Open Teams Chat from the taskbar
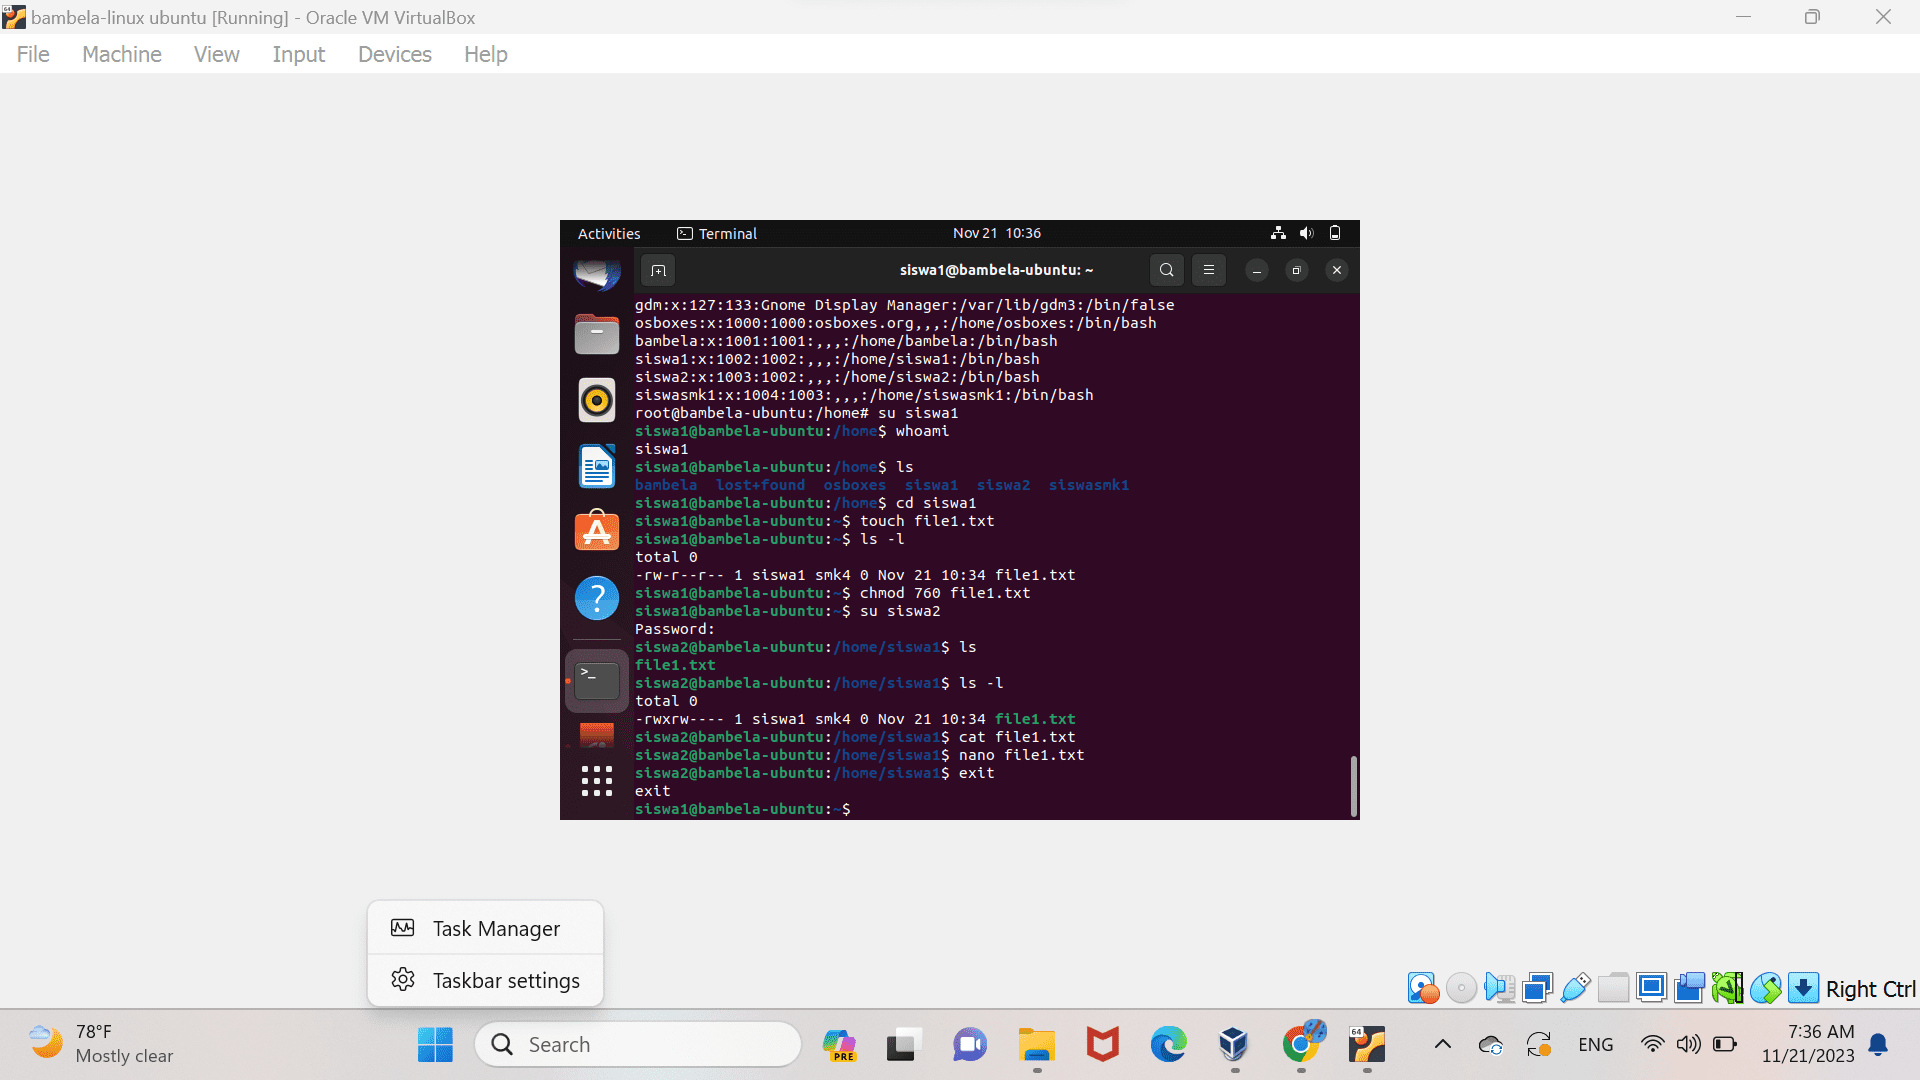This screenshot has width=1920, height=1080. [x=970, y=1045]
